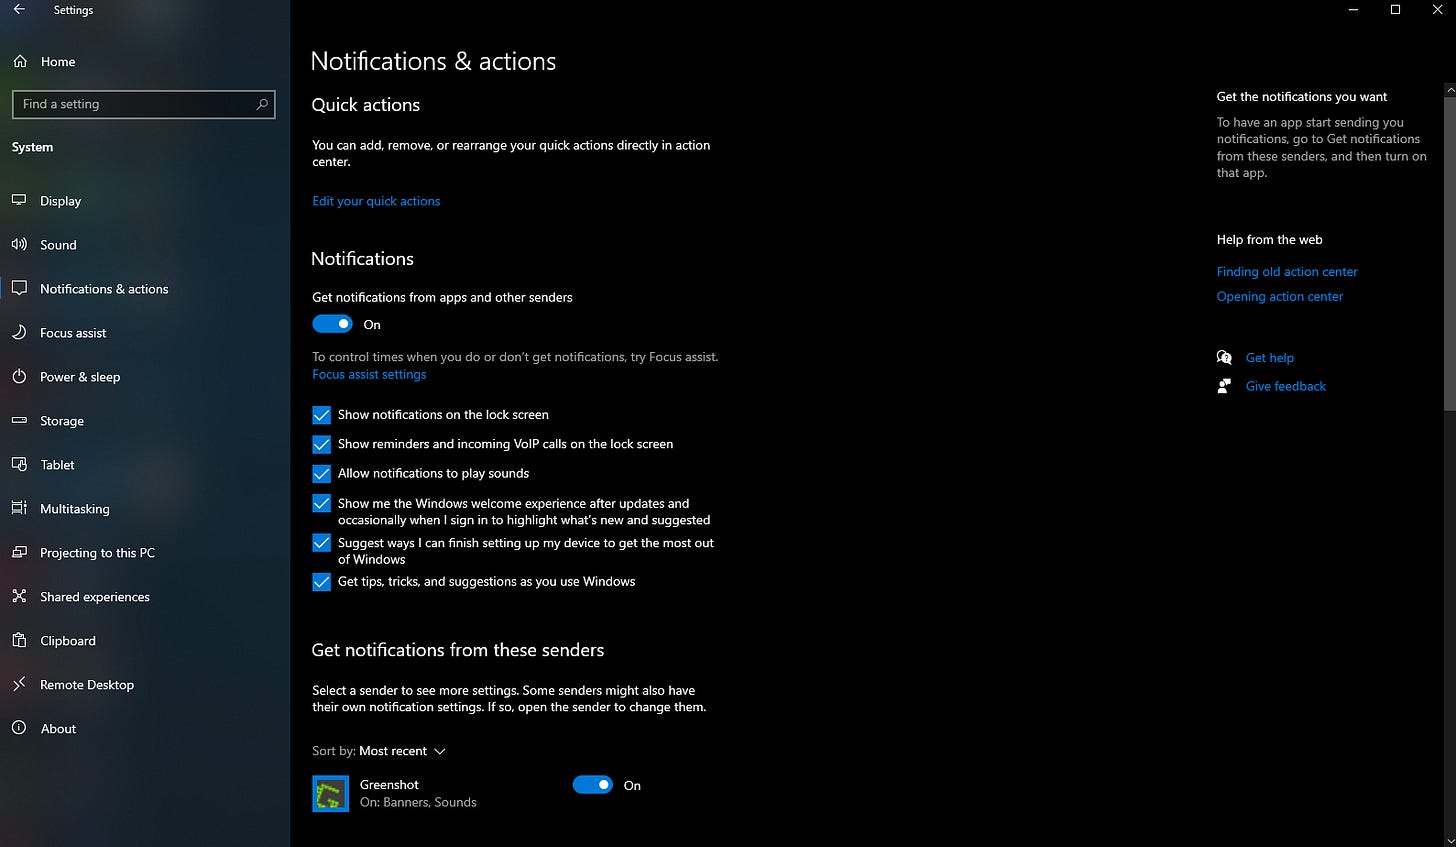Click the scrollbar down arrow
Screen dimensions: 1456x847
pos(1450,840)
